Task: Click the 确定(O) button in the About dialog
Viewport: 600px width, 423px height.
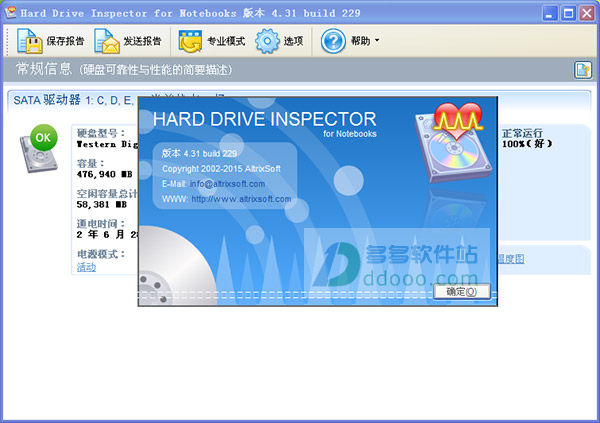Action: pos(461,292)
